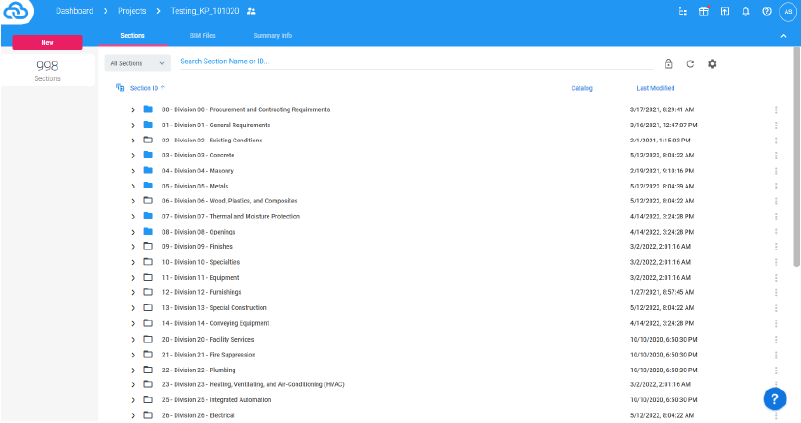Open more options for Division 20 row
The width and height of the screenshot is (801, 423).
click(x=776, y=339)
